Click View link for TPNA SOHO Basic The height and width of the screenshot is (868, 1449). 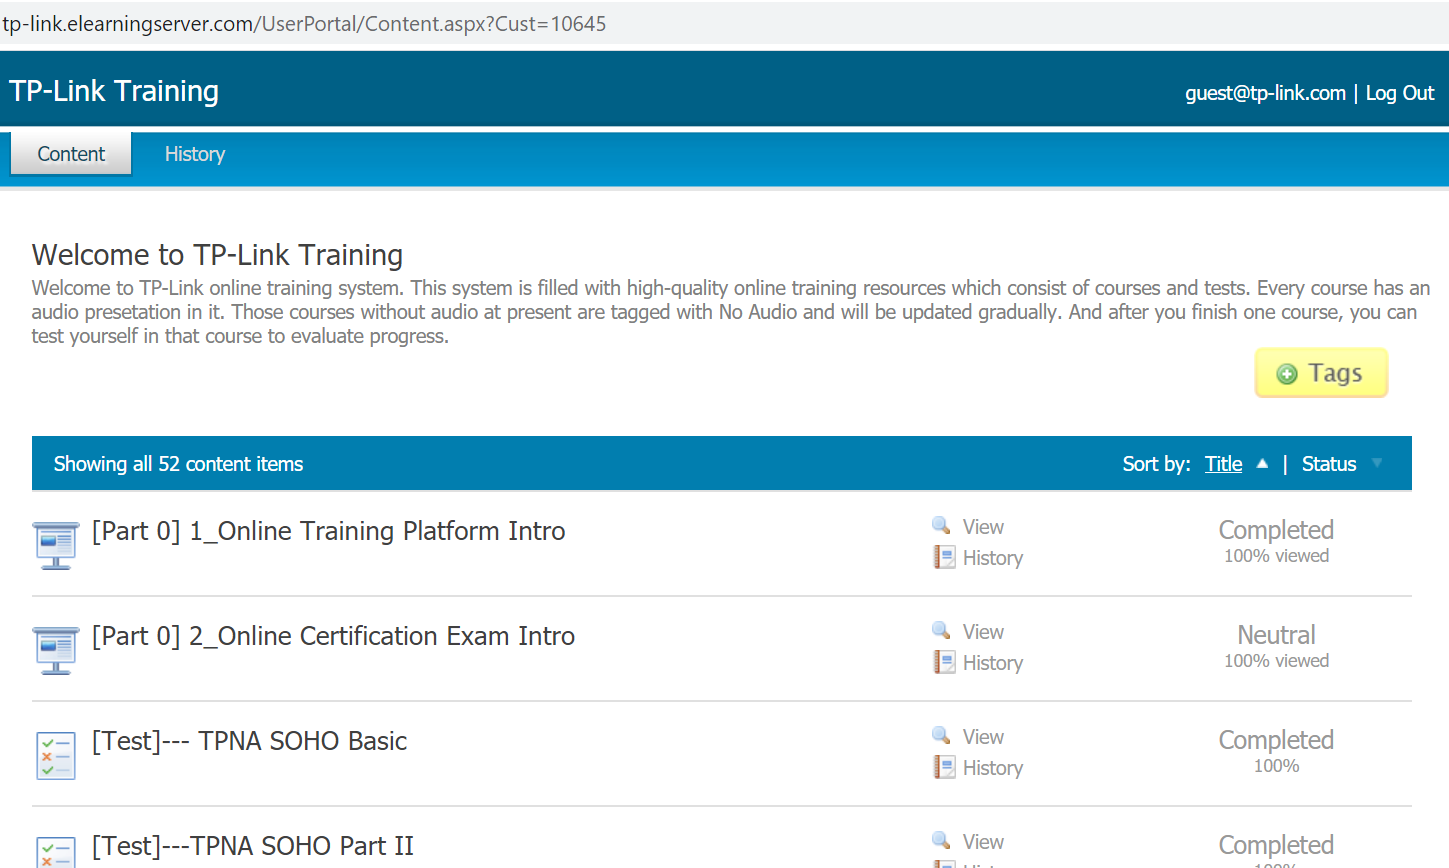[x=983, y=737]
